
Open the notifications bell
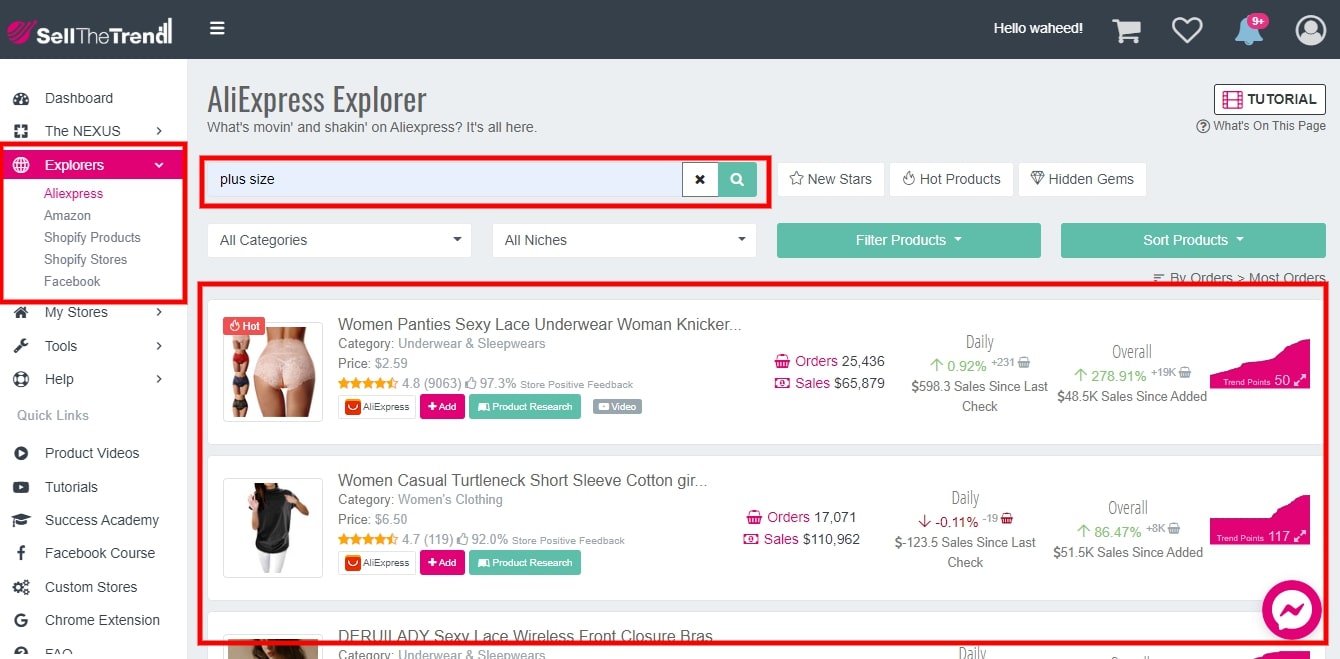point(1249,30)
